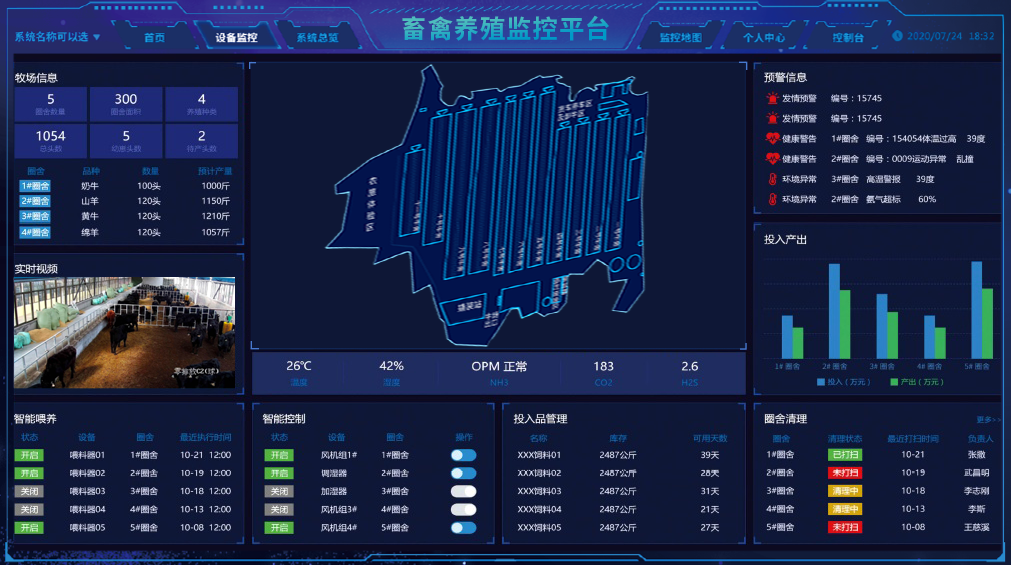
Task: Click thermometer icon for 3#圈舍 高温警报
Action: pos(771,179)
